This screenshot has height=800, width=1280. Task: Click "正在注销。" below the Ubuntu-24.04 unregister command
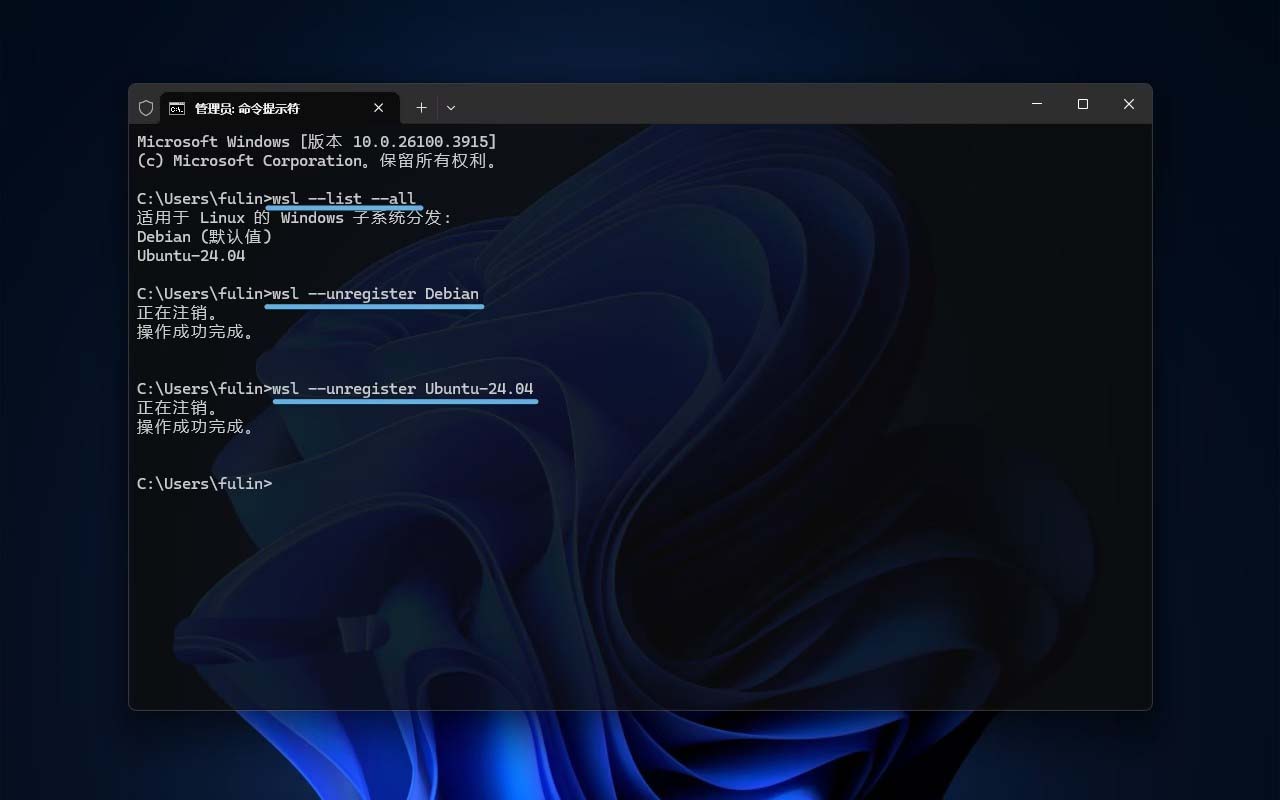pos(178,408)
